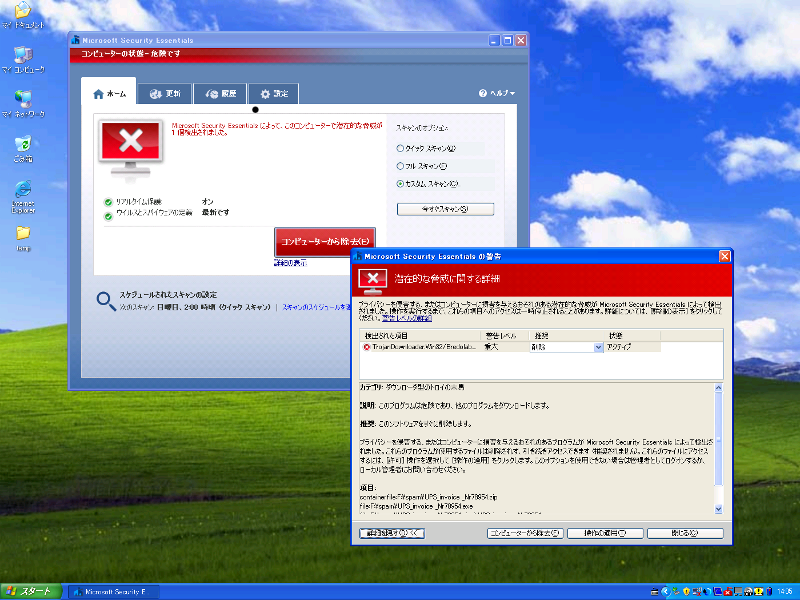Screen dimensions: 800x600
Task: Click the 閉じる button in alert dialog
Action: [685, 533]
